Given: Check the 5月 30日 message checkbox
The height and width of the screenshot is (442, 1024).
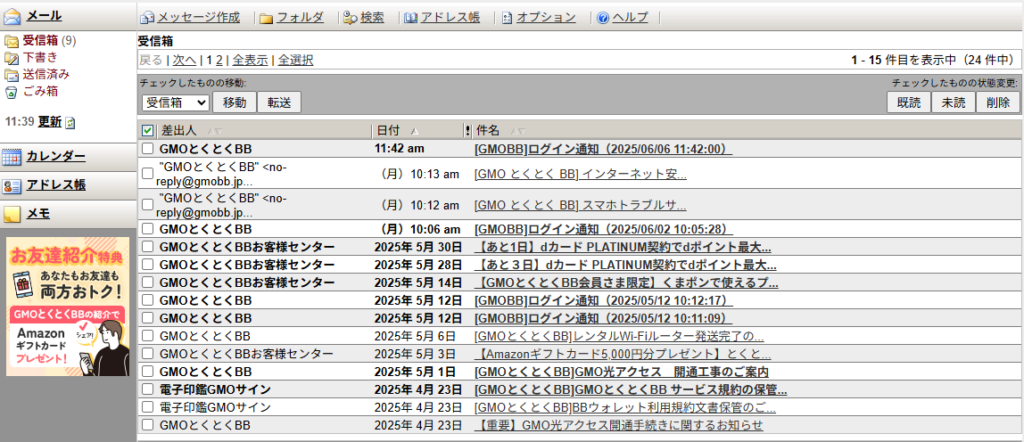Looking at the screenshot, I should (x=148, y=247).
